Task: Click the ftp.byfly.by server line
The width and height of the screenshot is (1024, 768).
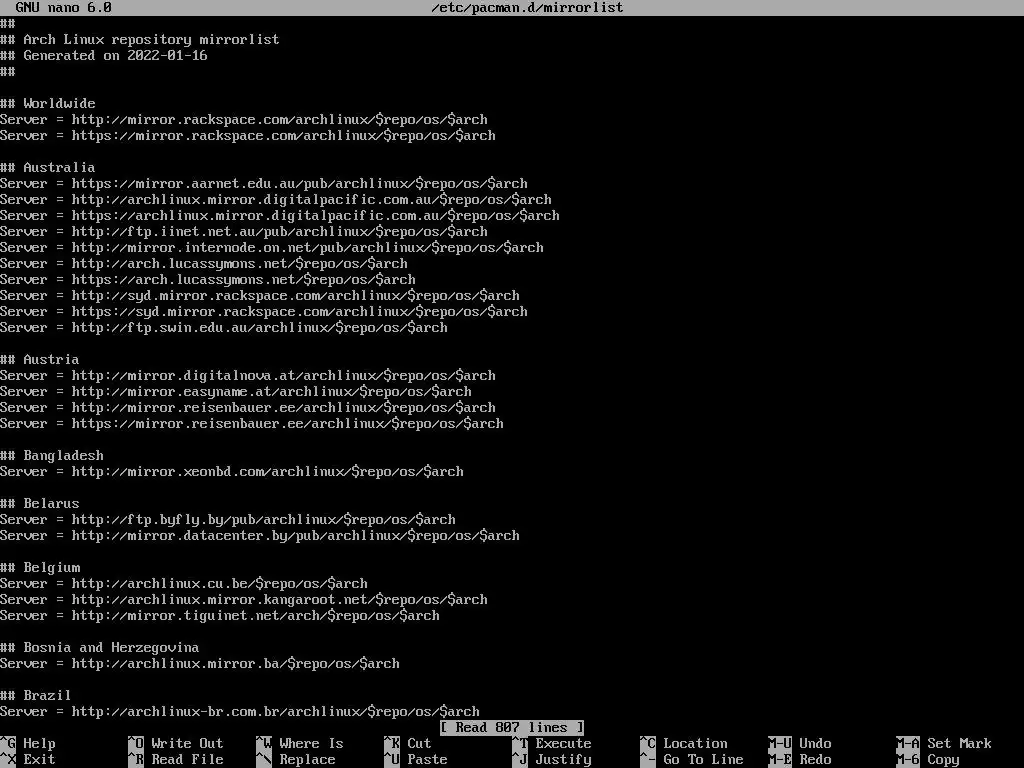Action: click(x=228, y=519)
